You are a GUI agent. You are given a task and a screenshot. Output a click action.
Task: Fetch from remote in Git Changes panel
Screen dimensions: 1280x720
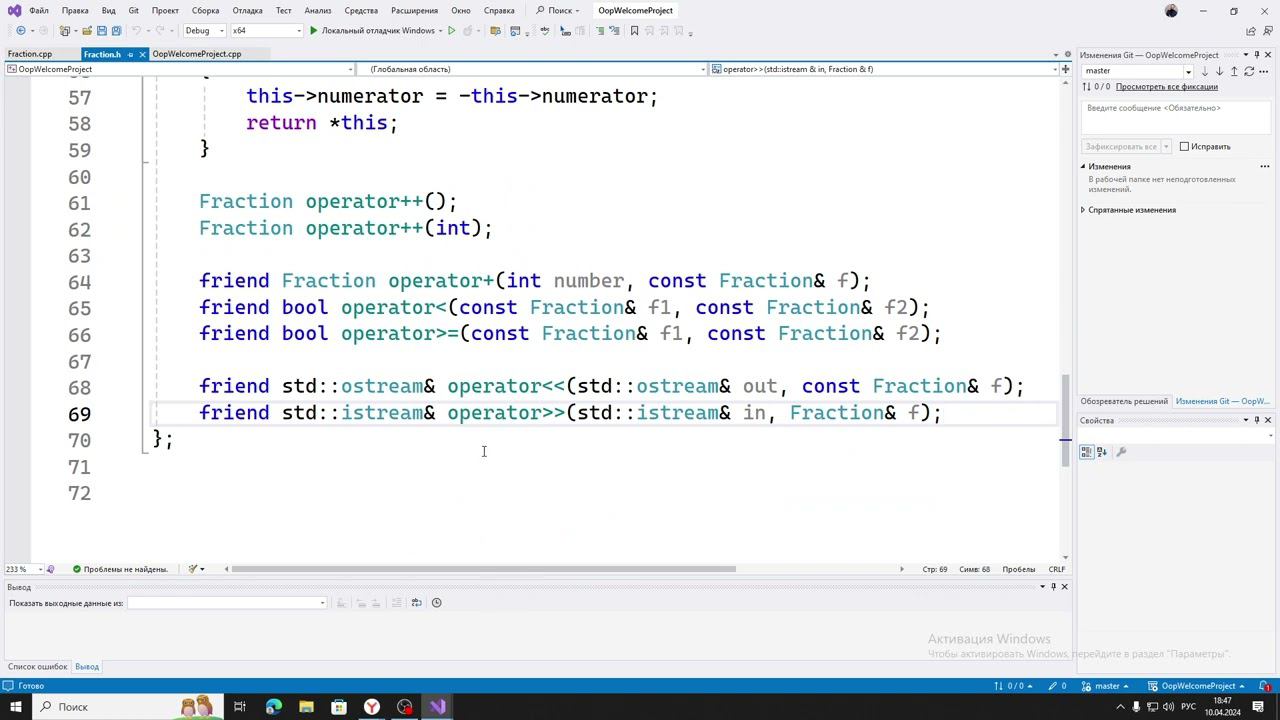tap(1204, 71)
